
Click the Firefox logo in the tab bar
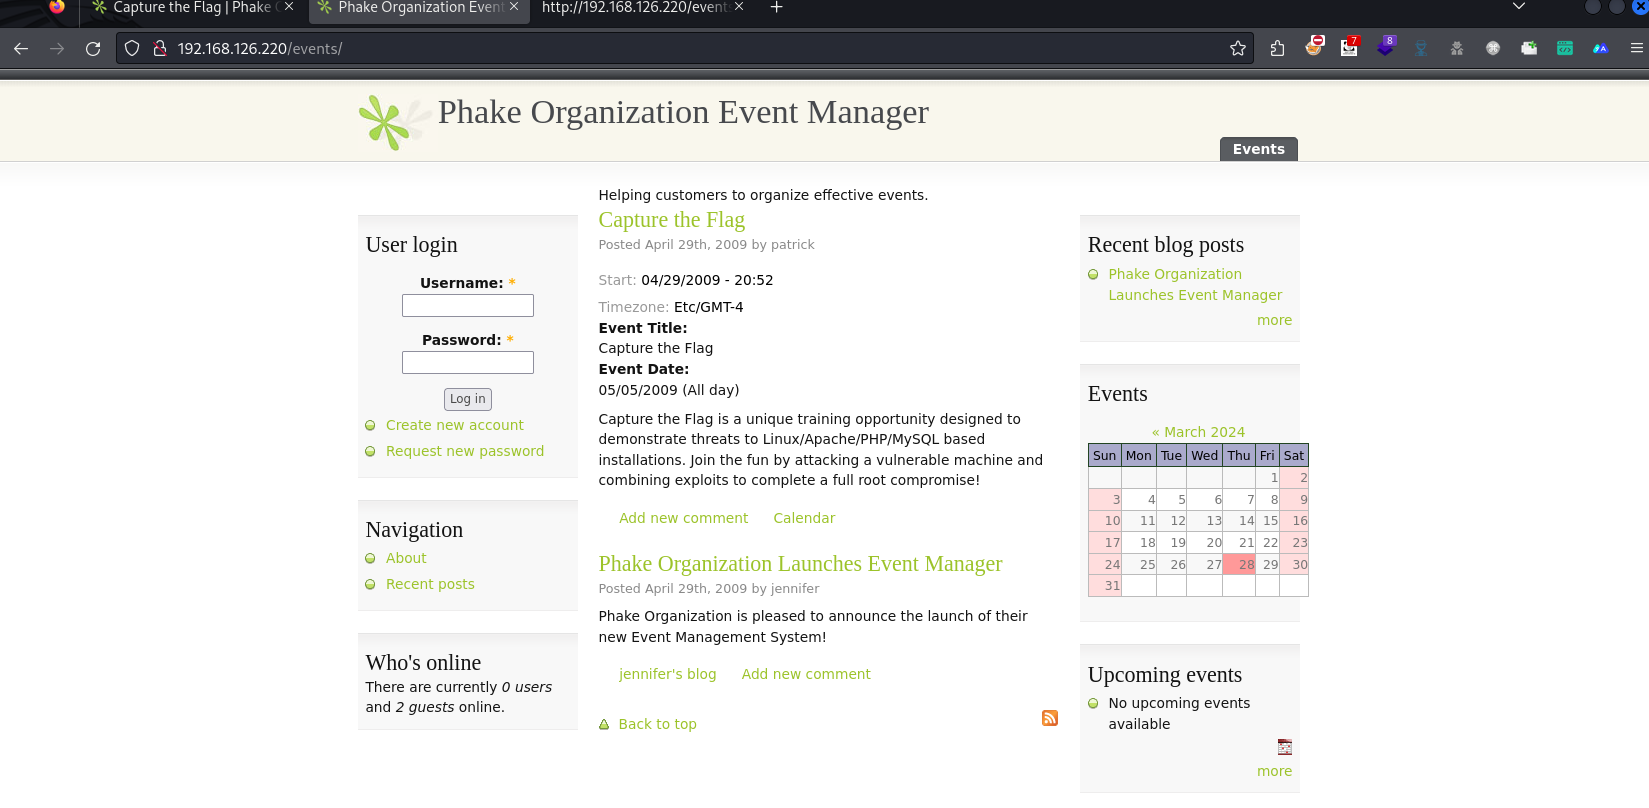57,7
